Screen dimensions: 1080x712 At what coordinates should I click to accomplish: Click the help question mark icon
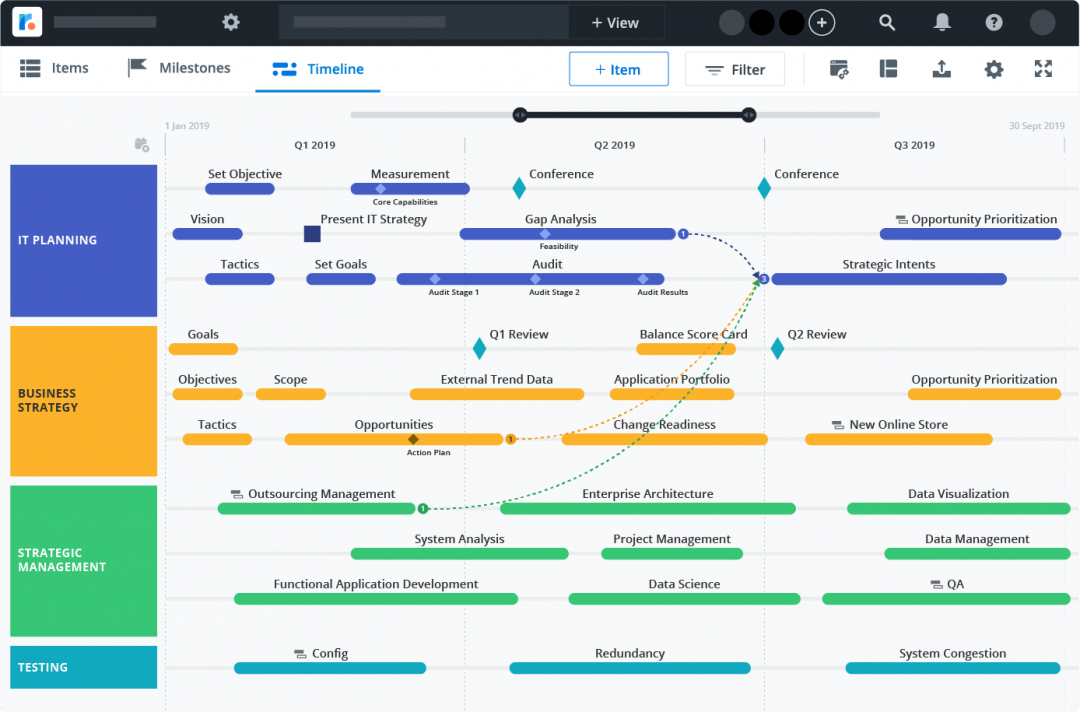(x=993, y=23)
